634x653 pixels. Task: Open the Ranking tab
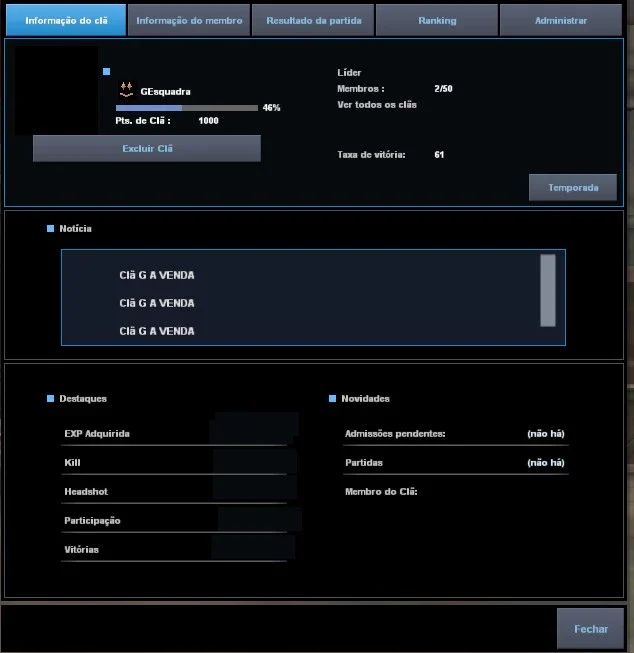(x=437, y=20)
